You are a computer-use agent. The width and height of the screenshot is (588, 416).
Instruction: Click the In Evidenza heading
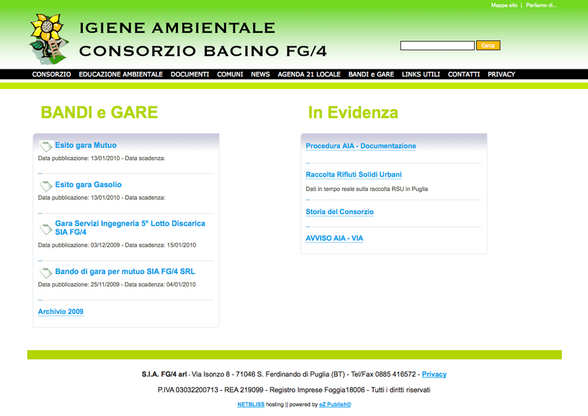point(353,112)
